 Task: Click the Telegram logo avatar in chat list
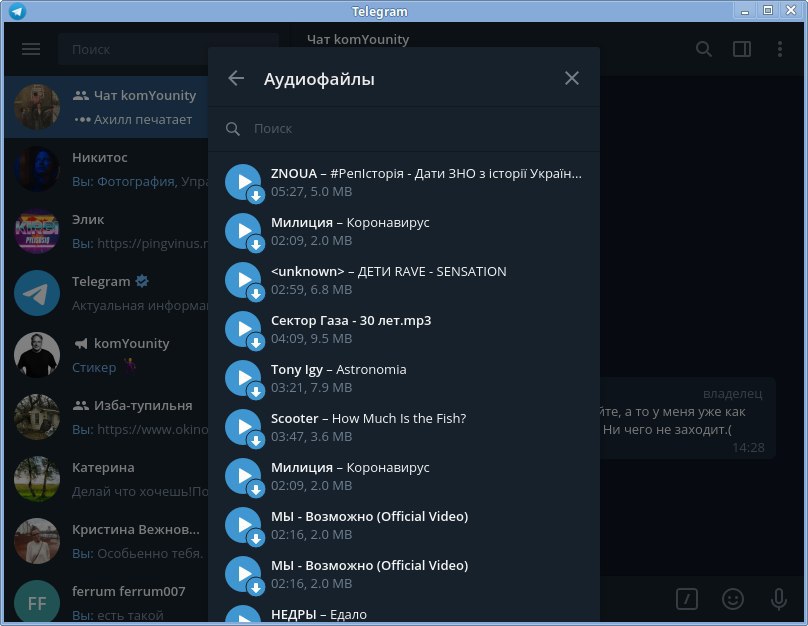(37, 293)
